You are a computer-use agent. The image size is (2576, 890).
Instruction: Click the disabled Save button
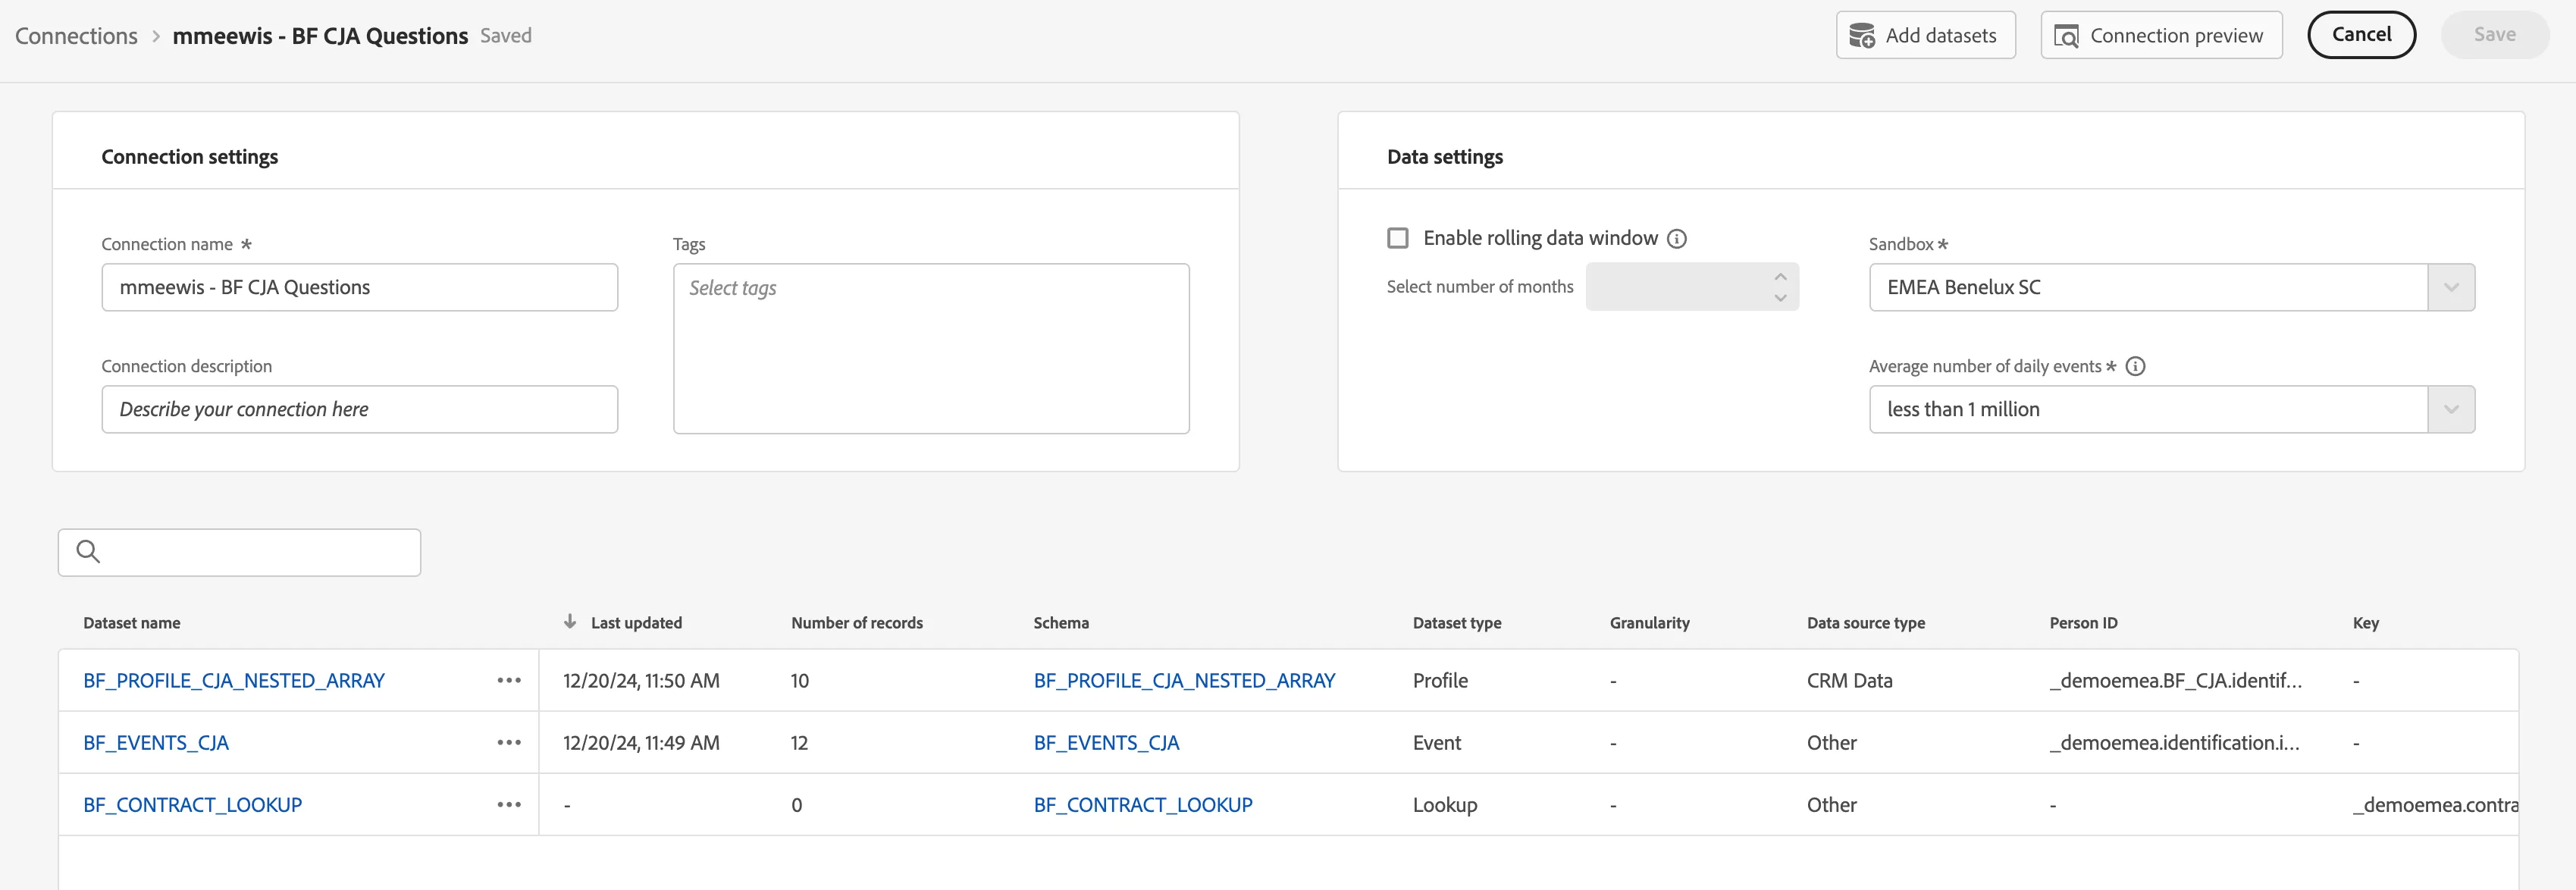[2494, 35]
